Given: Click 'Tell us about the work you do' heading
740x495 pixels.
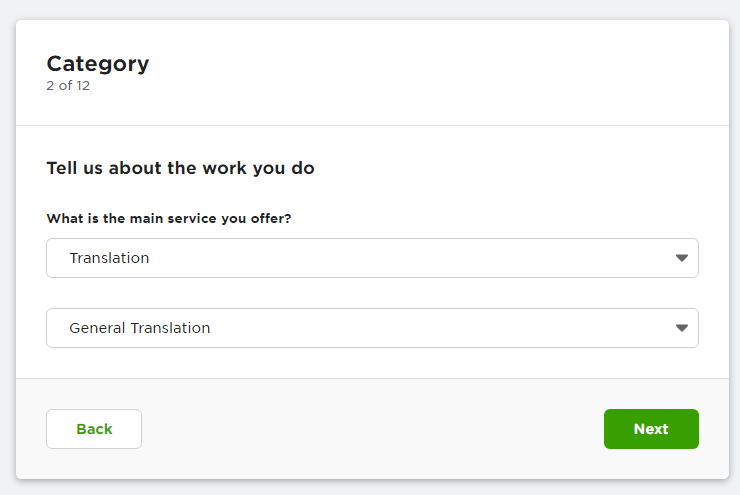Looking at the screenshot, I should coord(180,168).
